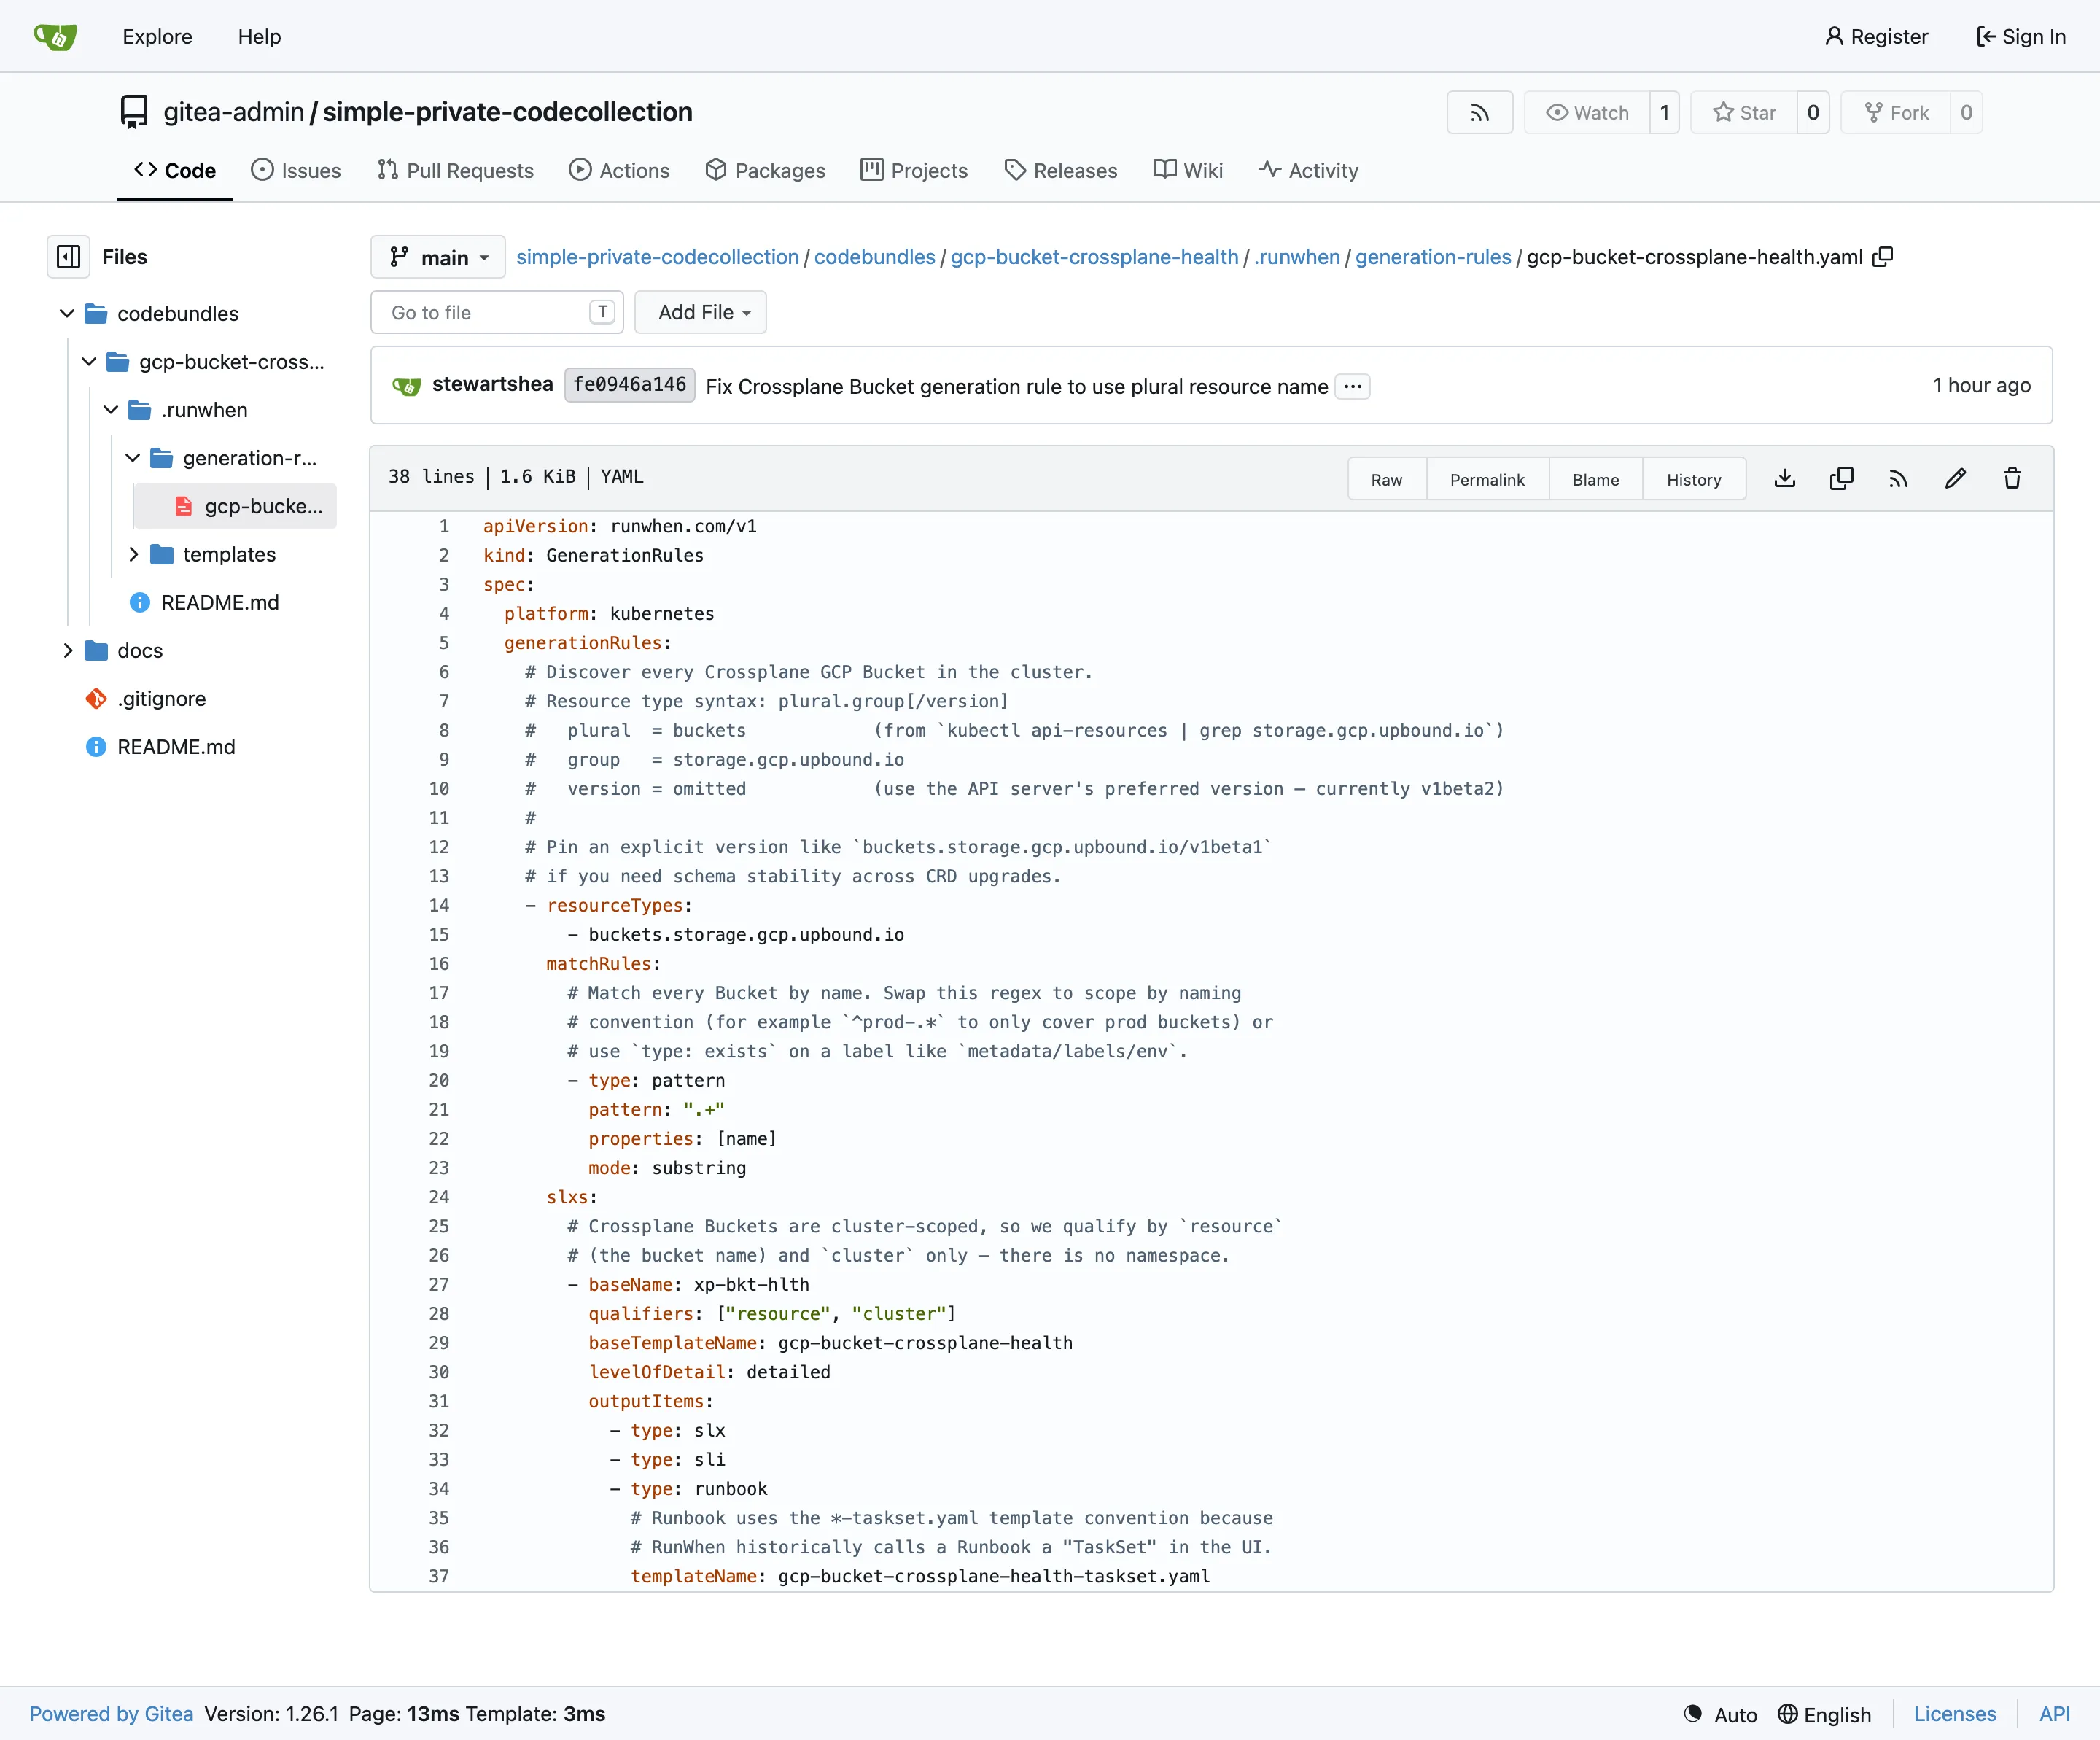The width and height of the screenshot is (2100, 1740).
Task: Open the Releases tab
Action: (x=1060, y=171)
